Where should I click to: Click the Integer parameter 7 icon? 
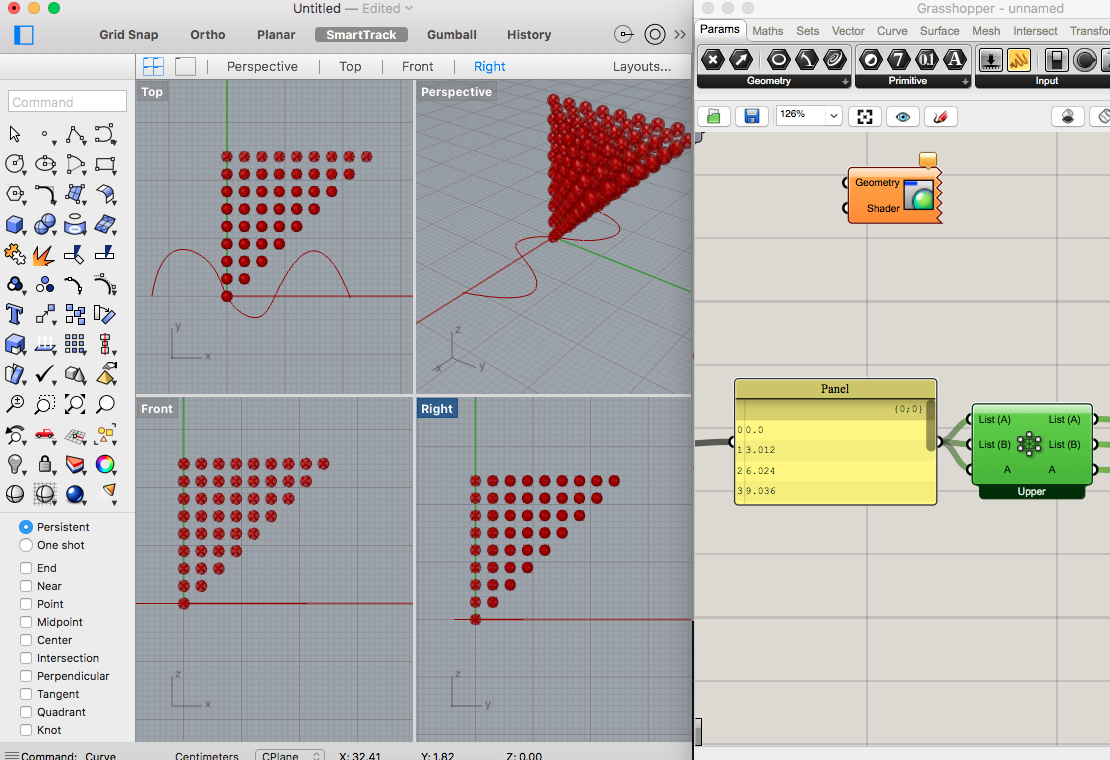[898, 60]
